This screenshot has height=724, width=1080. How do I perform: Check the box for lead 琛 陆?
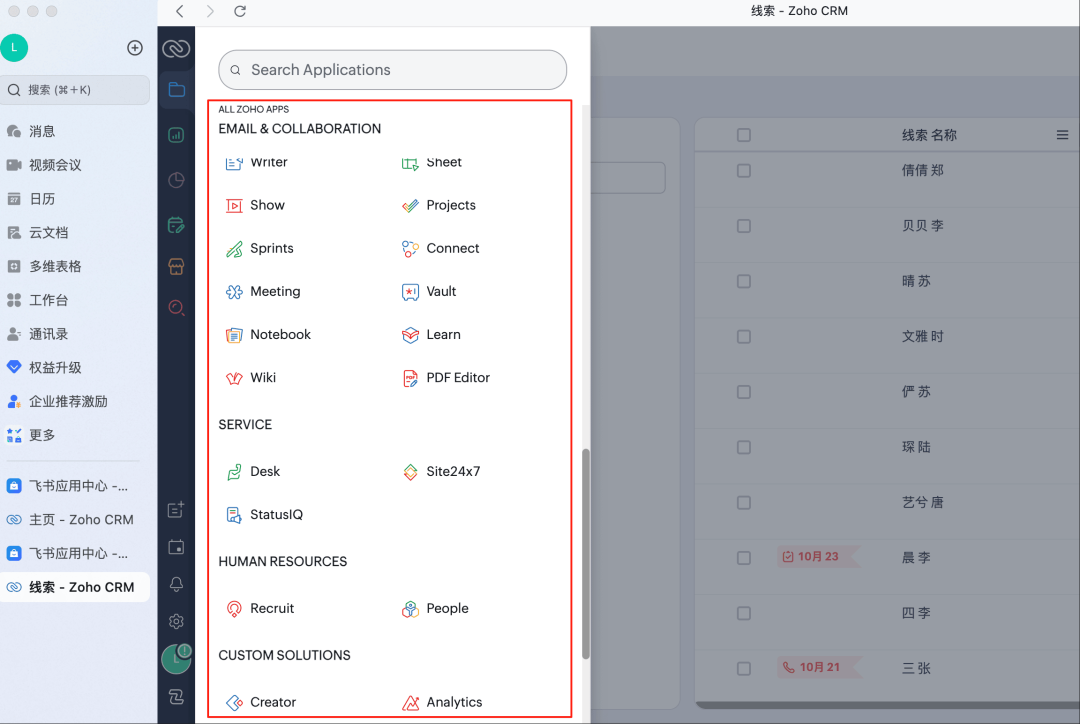(x=744, y=447)
